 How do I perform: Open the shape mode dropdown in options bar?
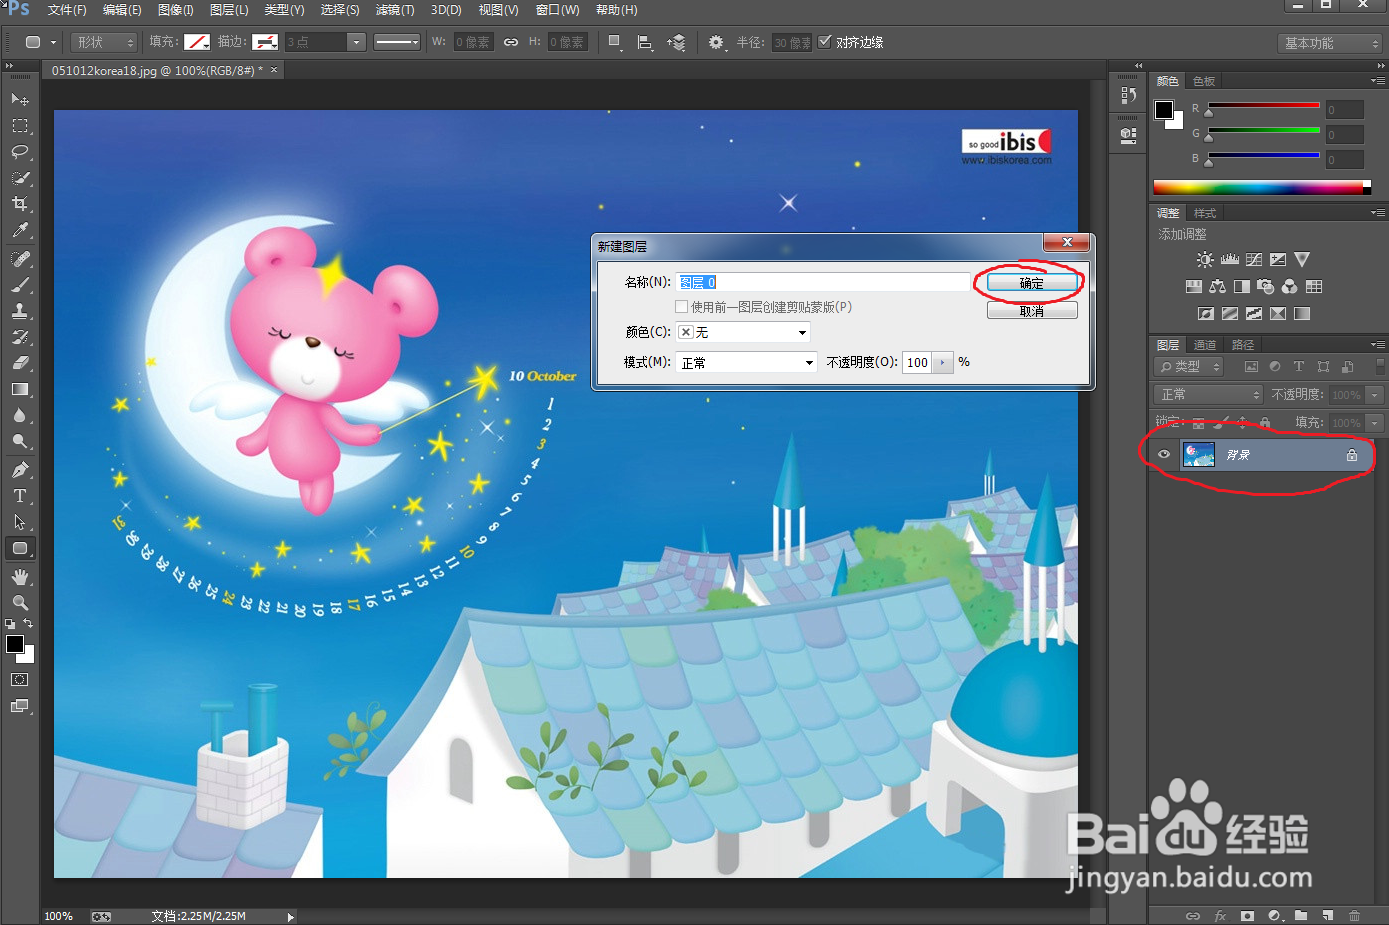[x=104, y=42]
